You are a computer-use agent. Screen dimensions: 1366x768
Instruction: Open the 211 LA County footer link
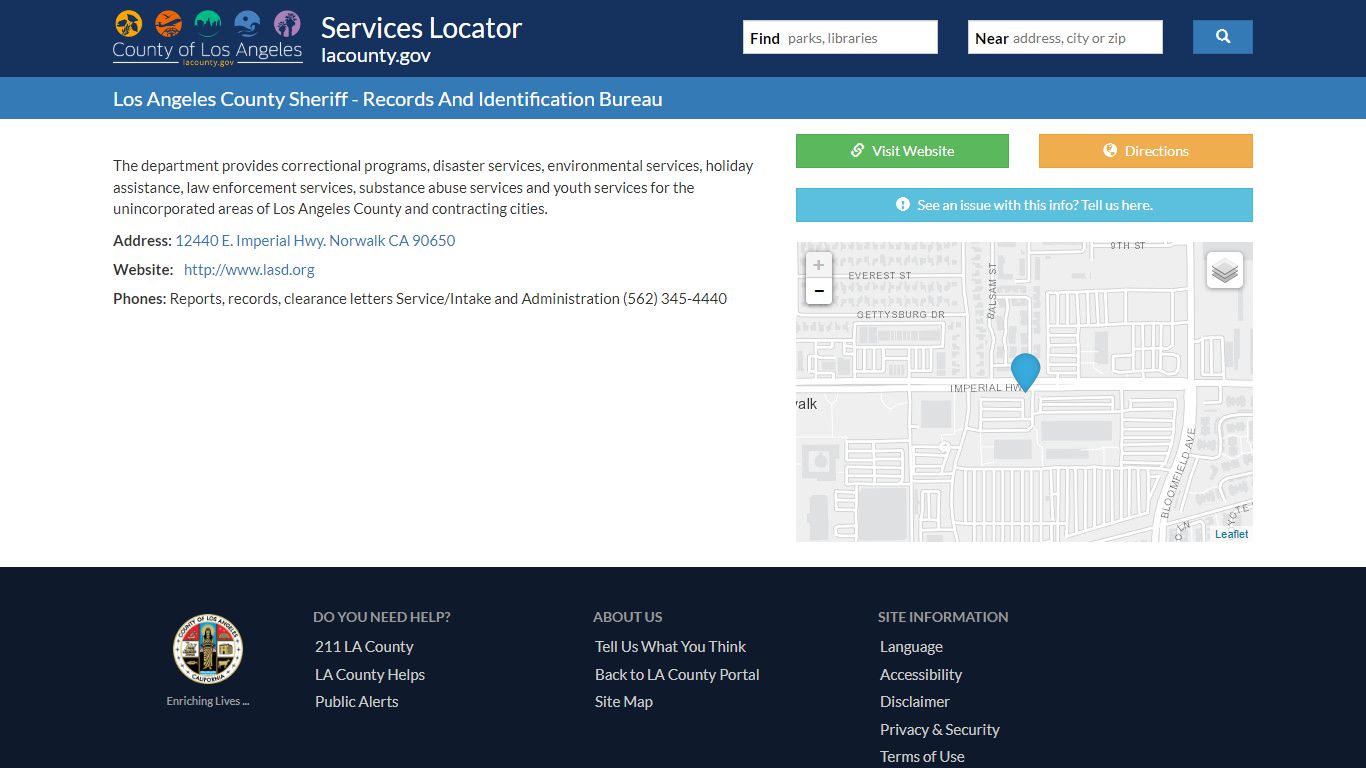click(364, 647)
